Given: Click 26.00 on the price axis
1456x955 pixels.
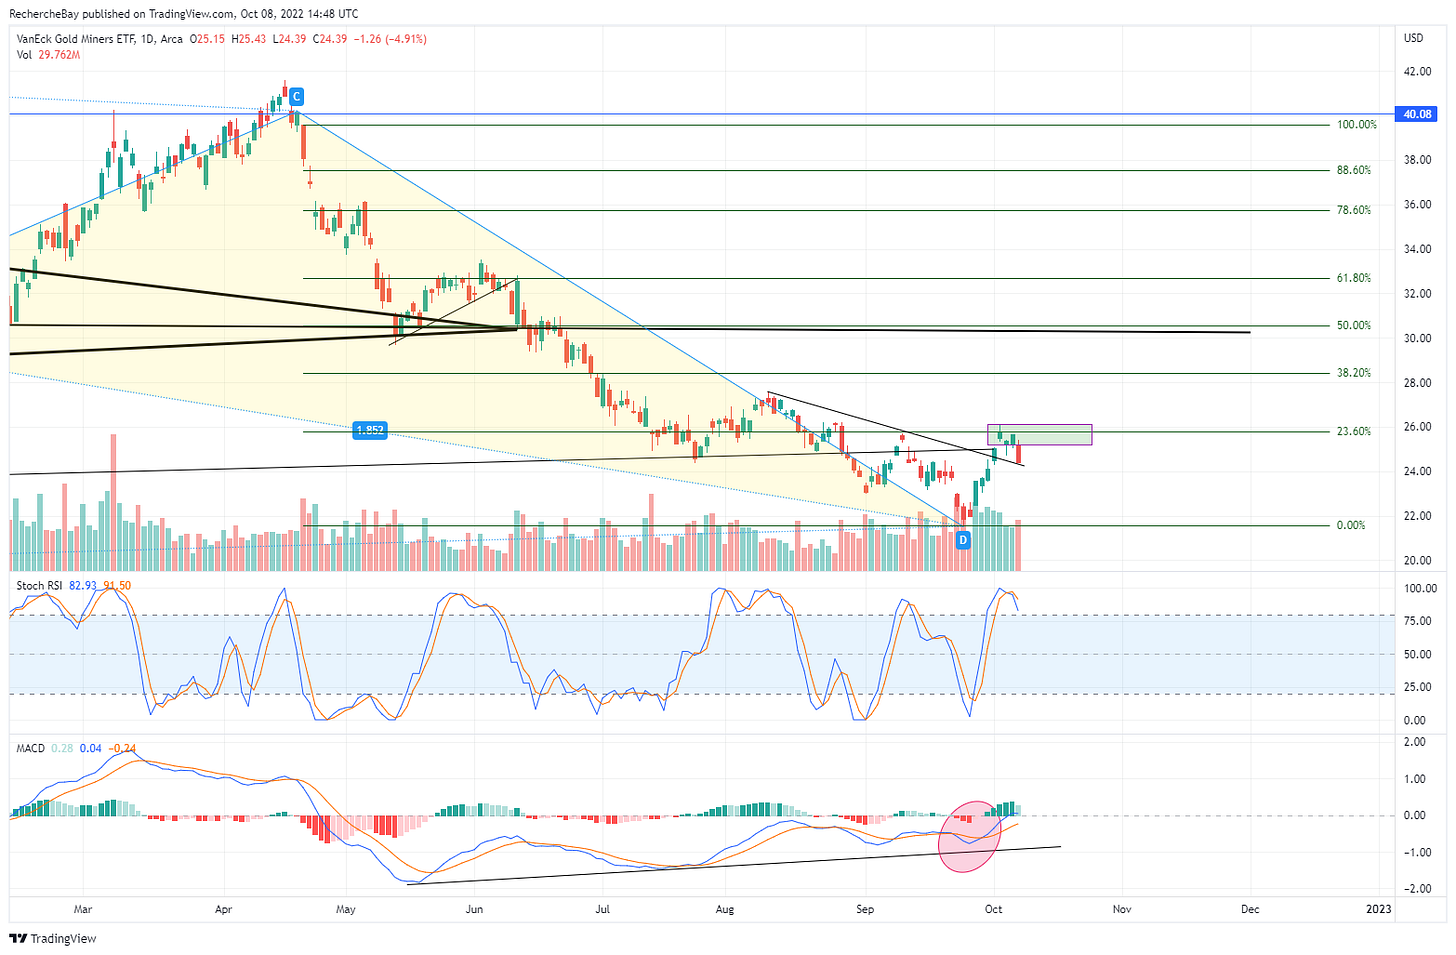Looking at the screenshot, I should pyautogui.click(x=1417, y=427).
